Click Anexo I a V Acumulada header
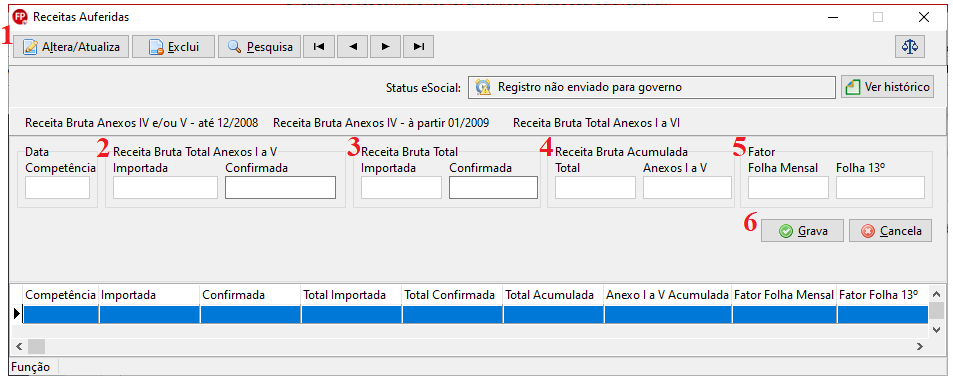953x383 pixels. point(668,295)
